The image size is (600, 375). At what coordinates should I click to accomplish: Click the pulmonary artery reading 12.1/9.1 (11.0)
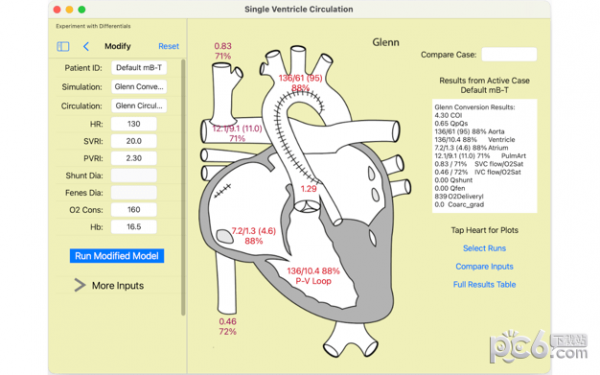pos(237,129)
